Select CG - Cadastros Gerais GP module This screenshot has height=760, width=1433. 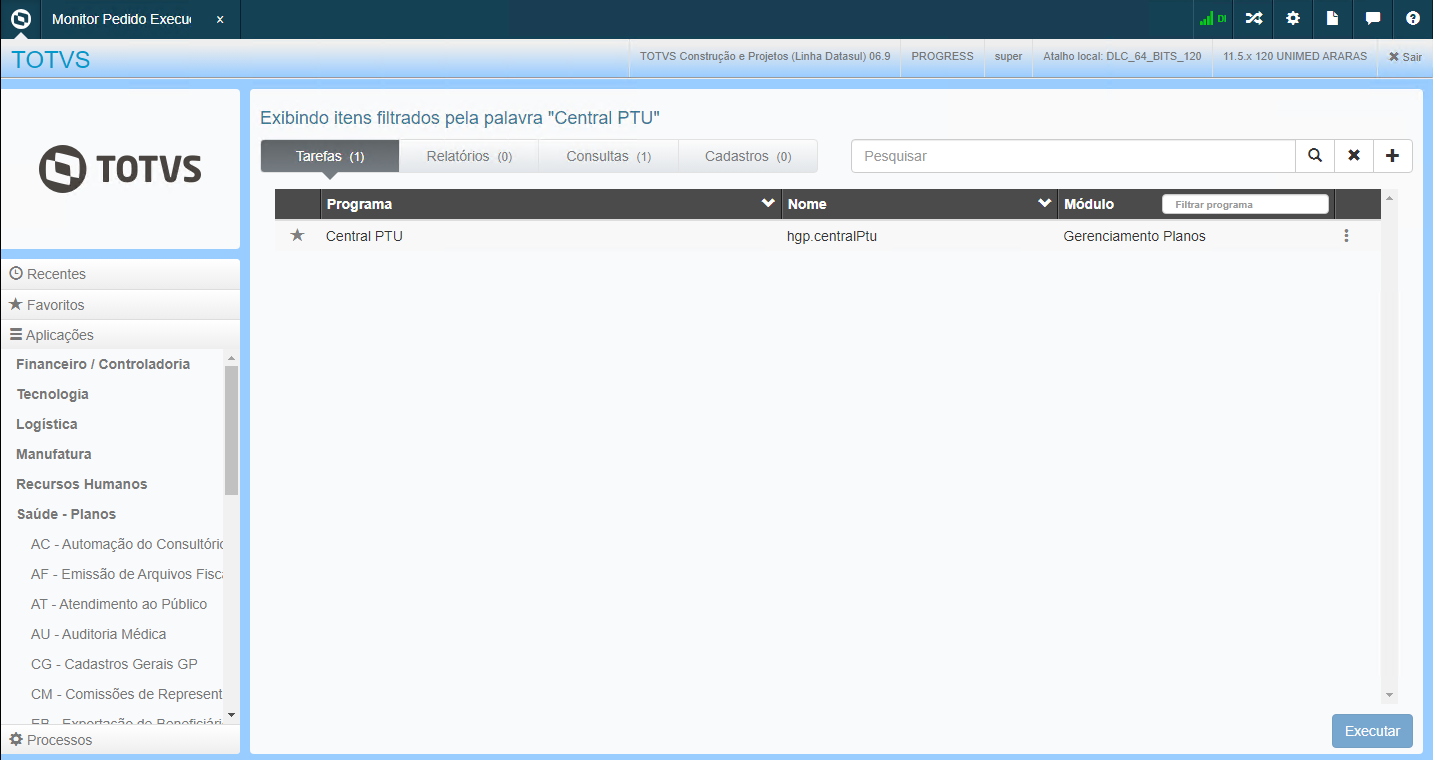(114, 664)
